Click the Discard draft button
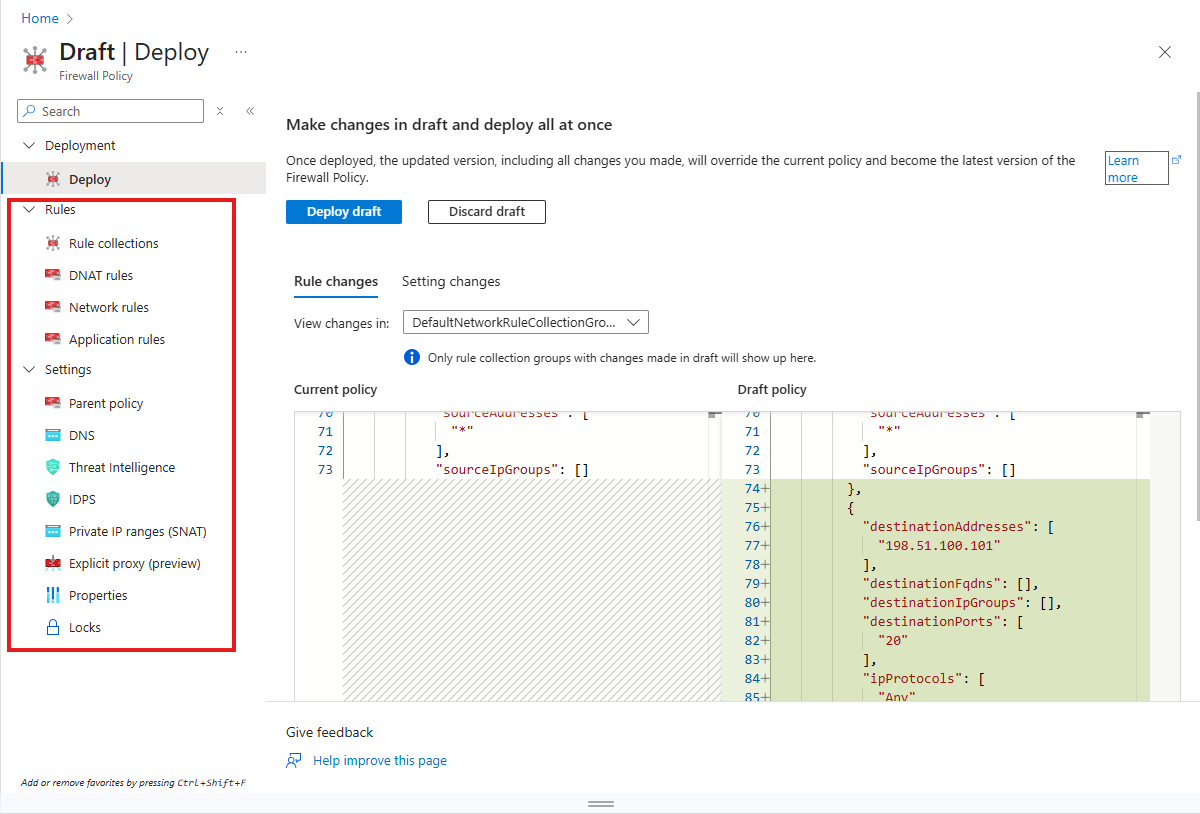 (487, 212)
